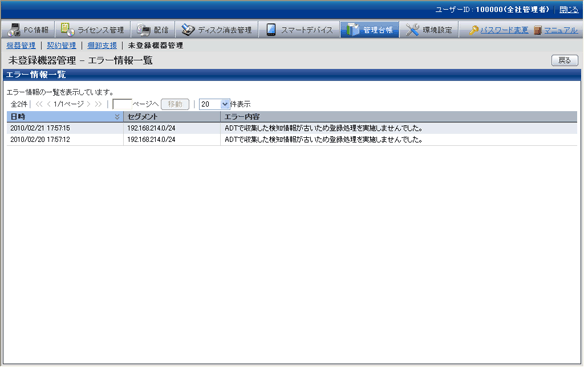The height and width of the screenshot is (367, 584).
Task: Click the 閉じる link at top right
Action: [569, 10]
